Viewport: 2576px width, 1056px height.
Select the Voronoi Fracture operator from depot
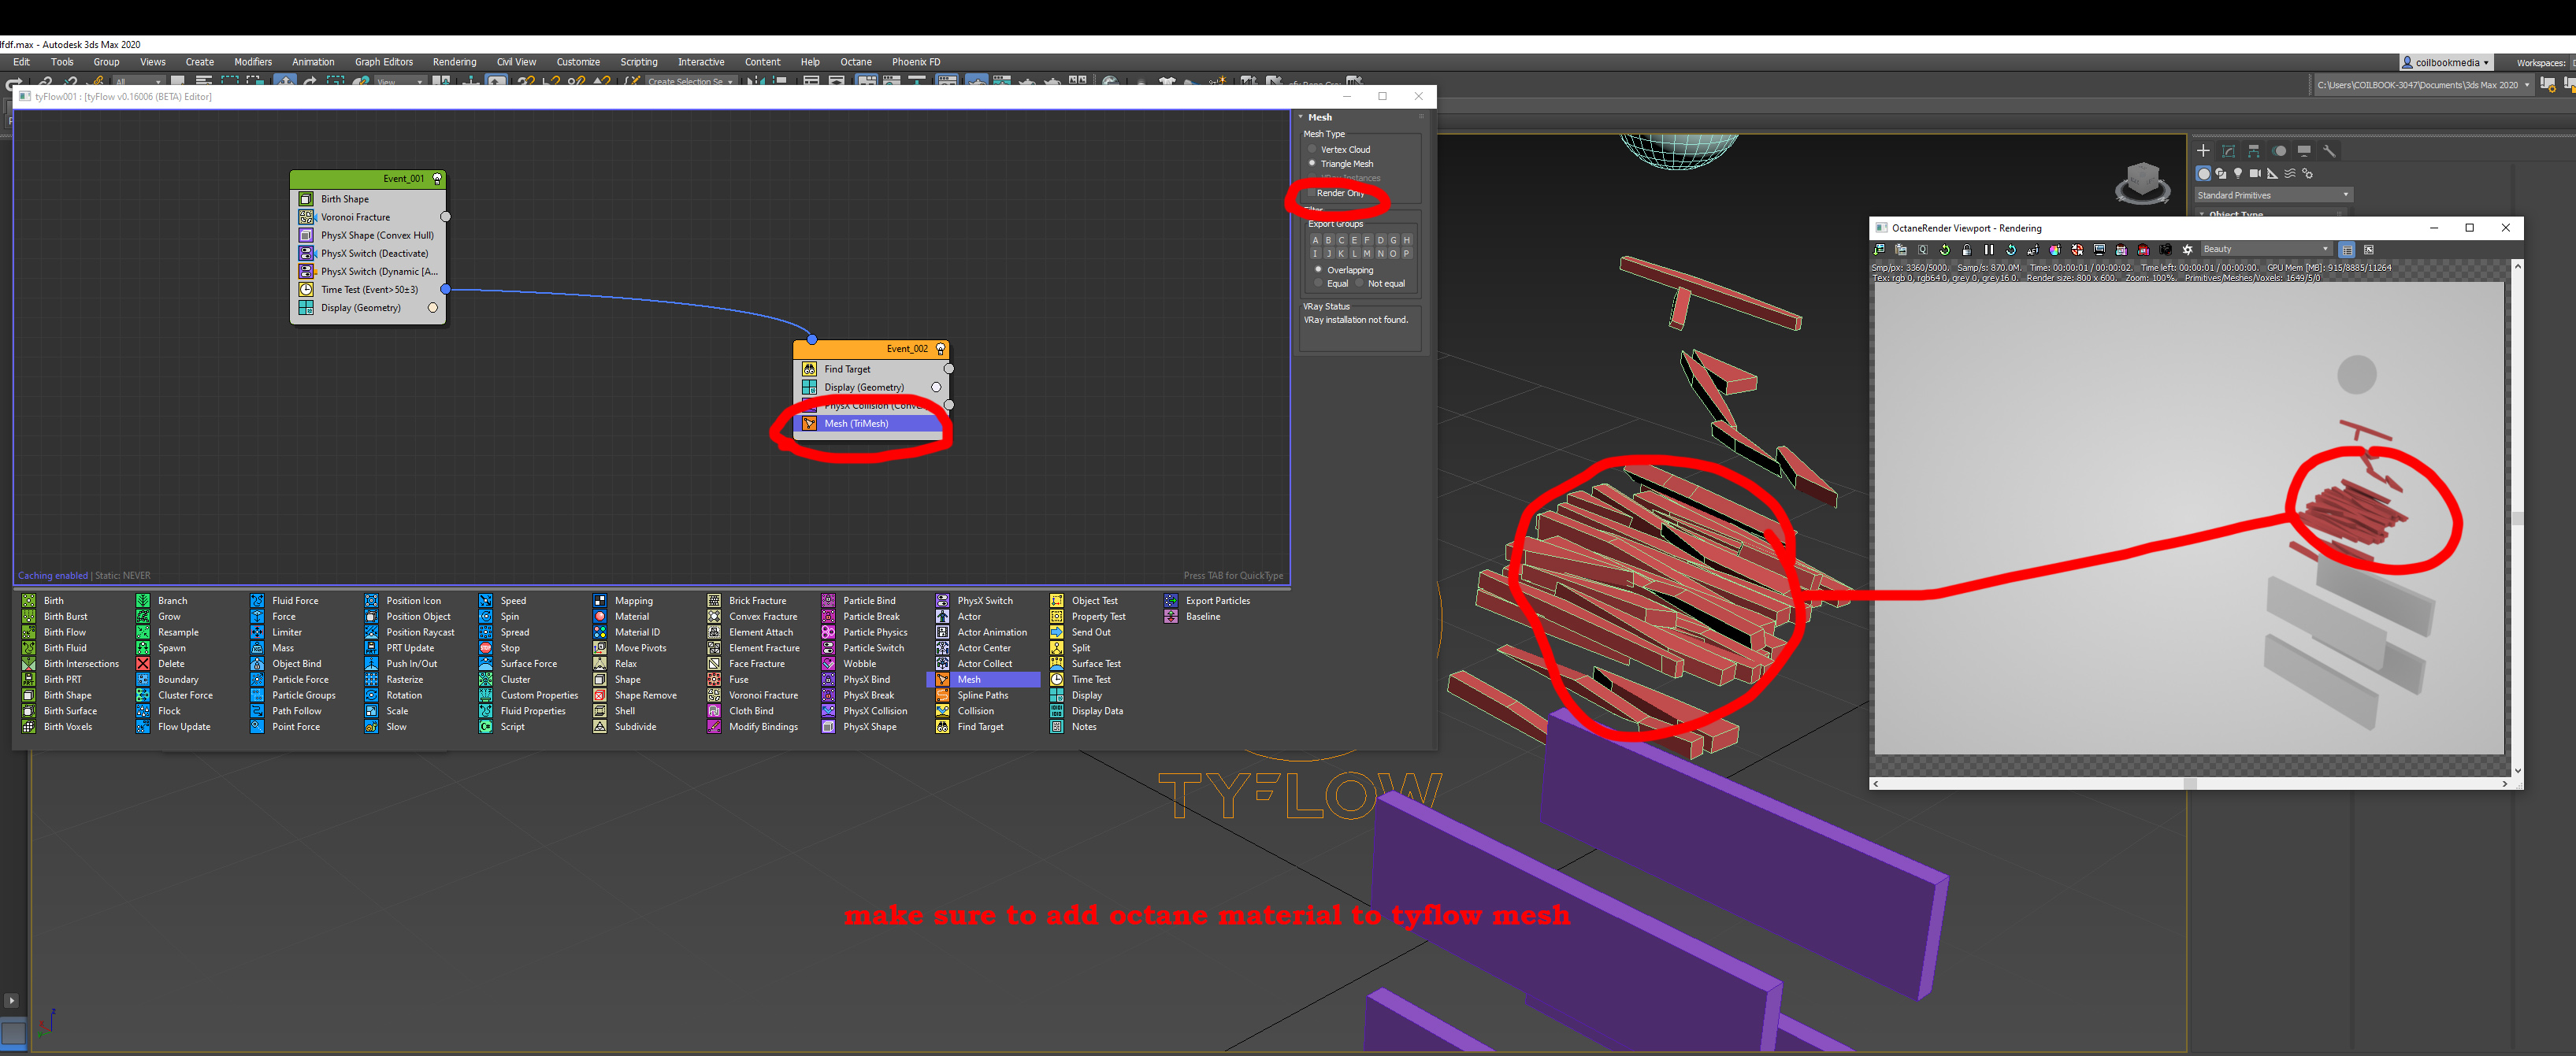point(763,695)
